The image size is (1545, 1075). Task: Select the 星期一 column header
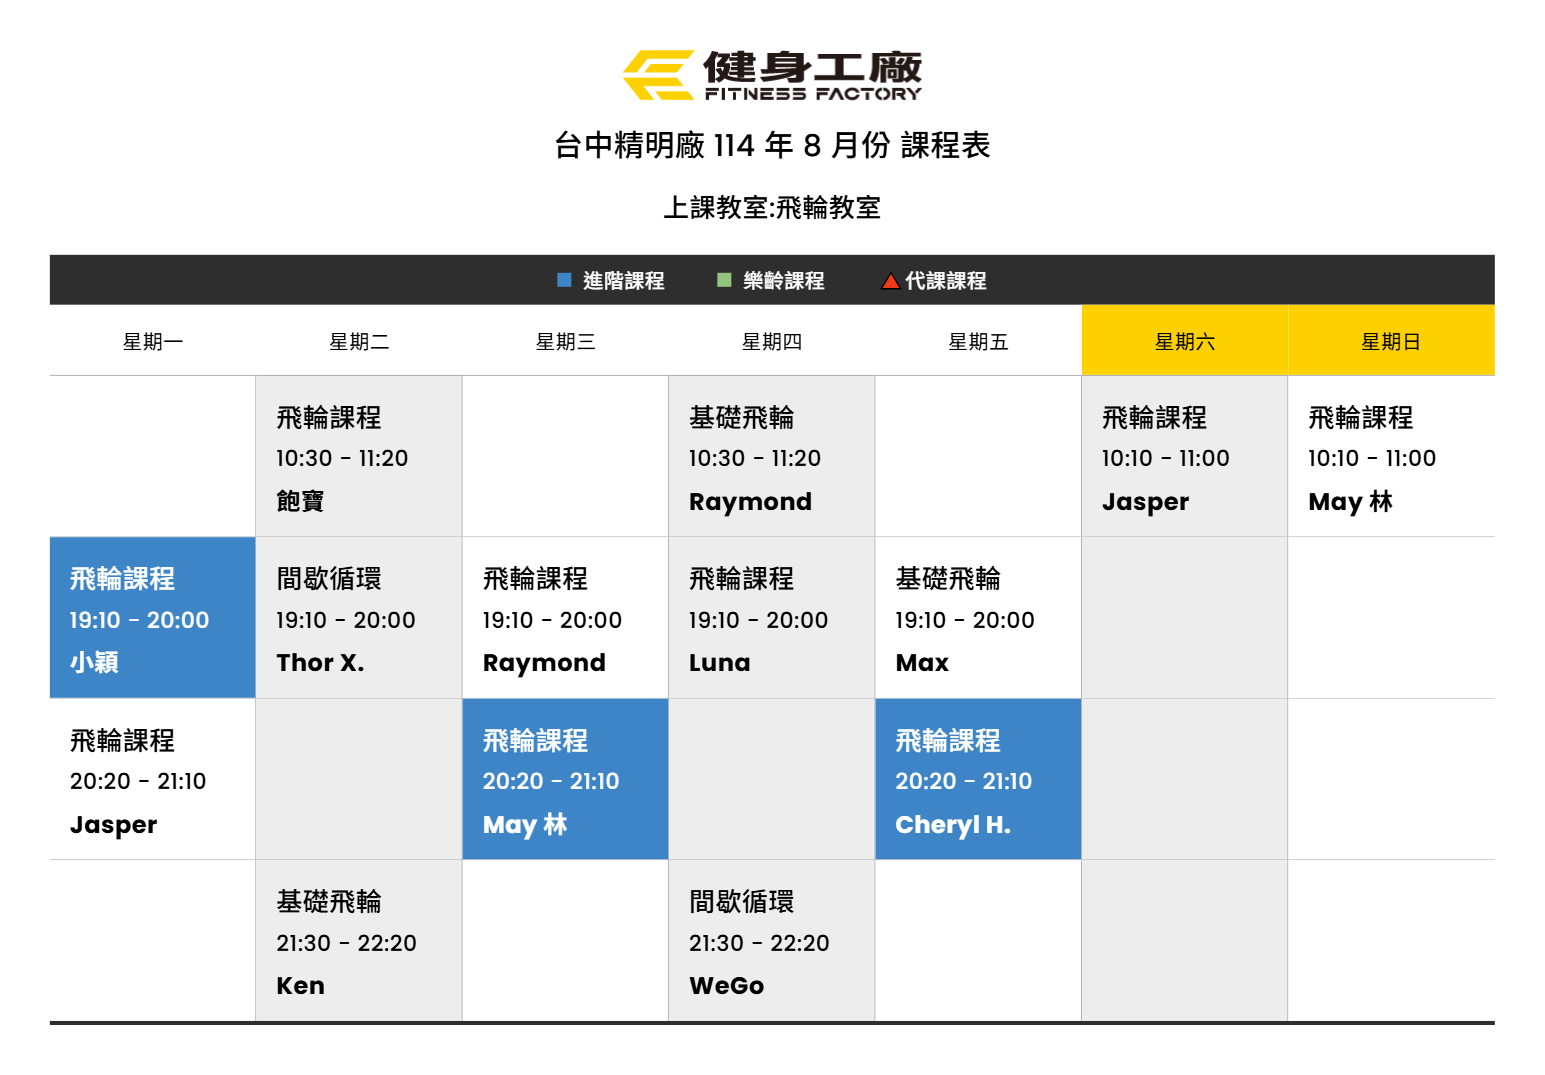pyautogui.click(x=153, y=342)
